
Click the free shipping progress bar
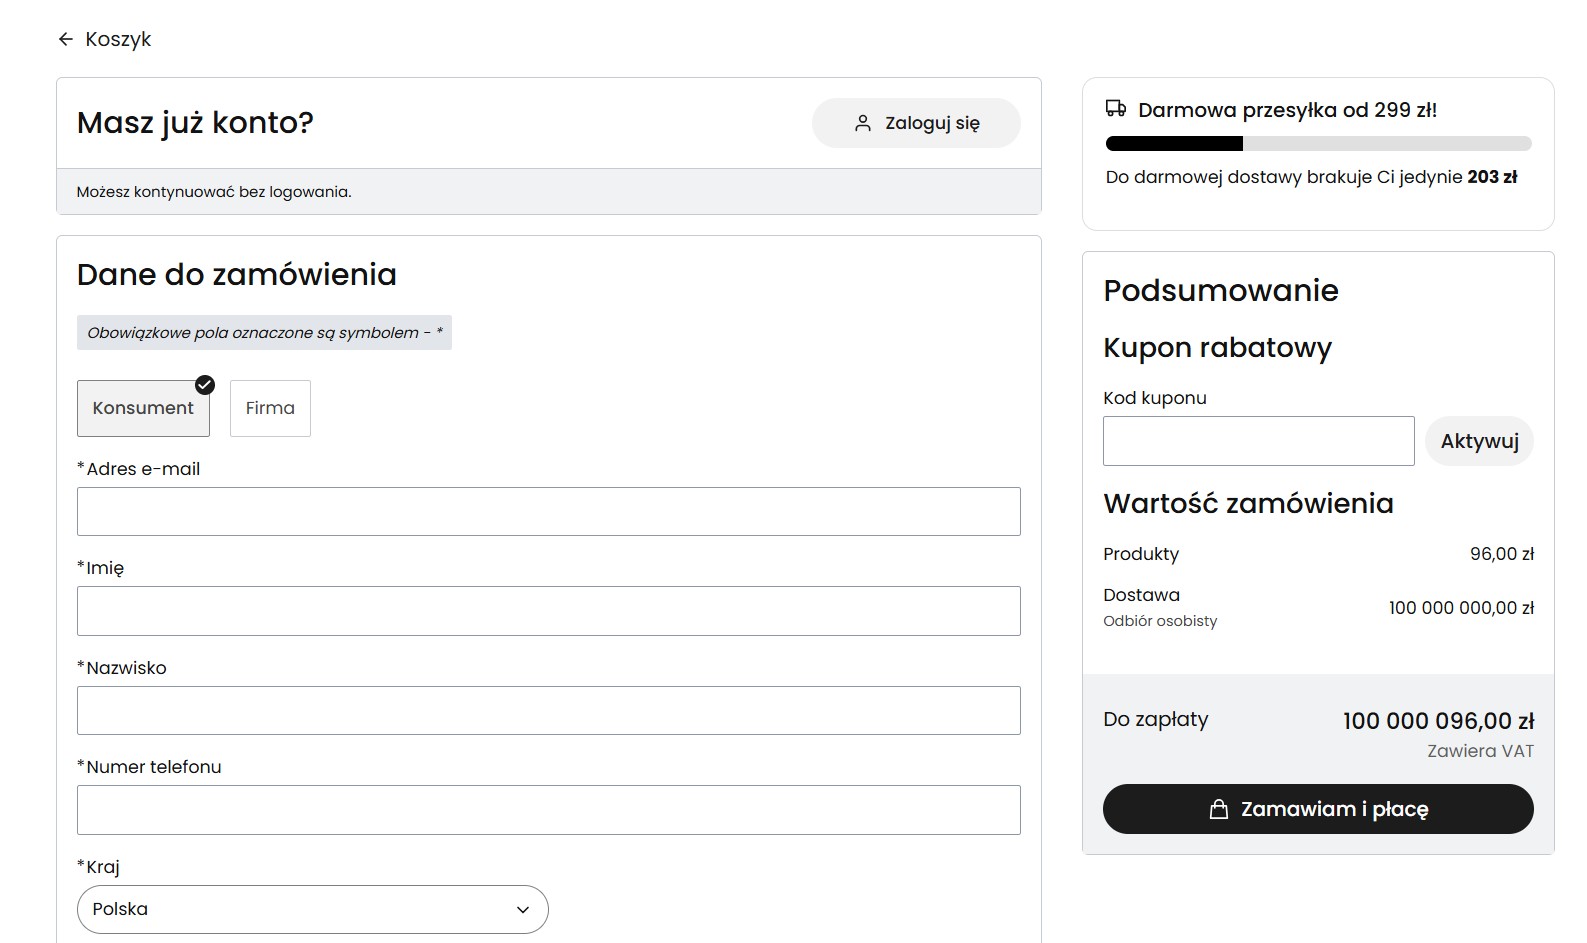click(1317, 144)
